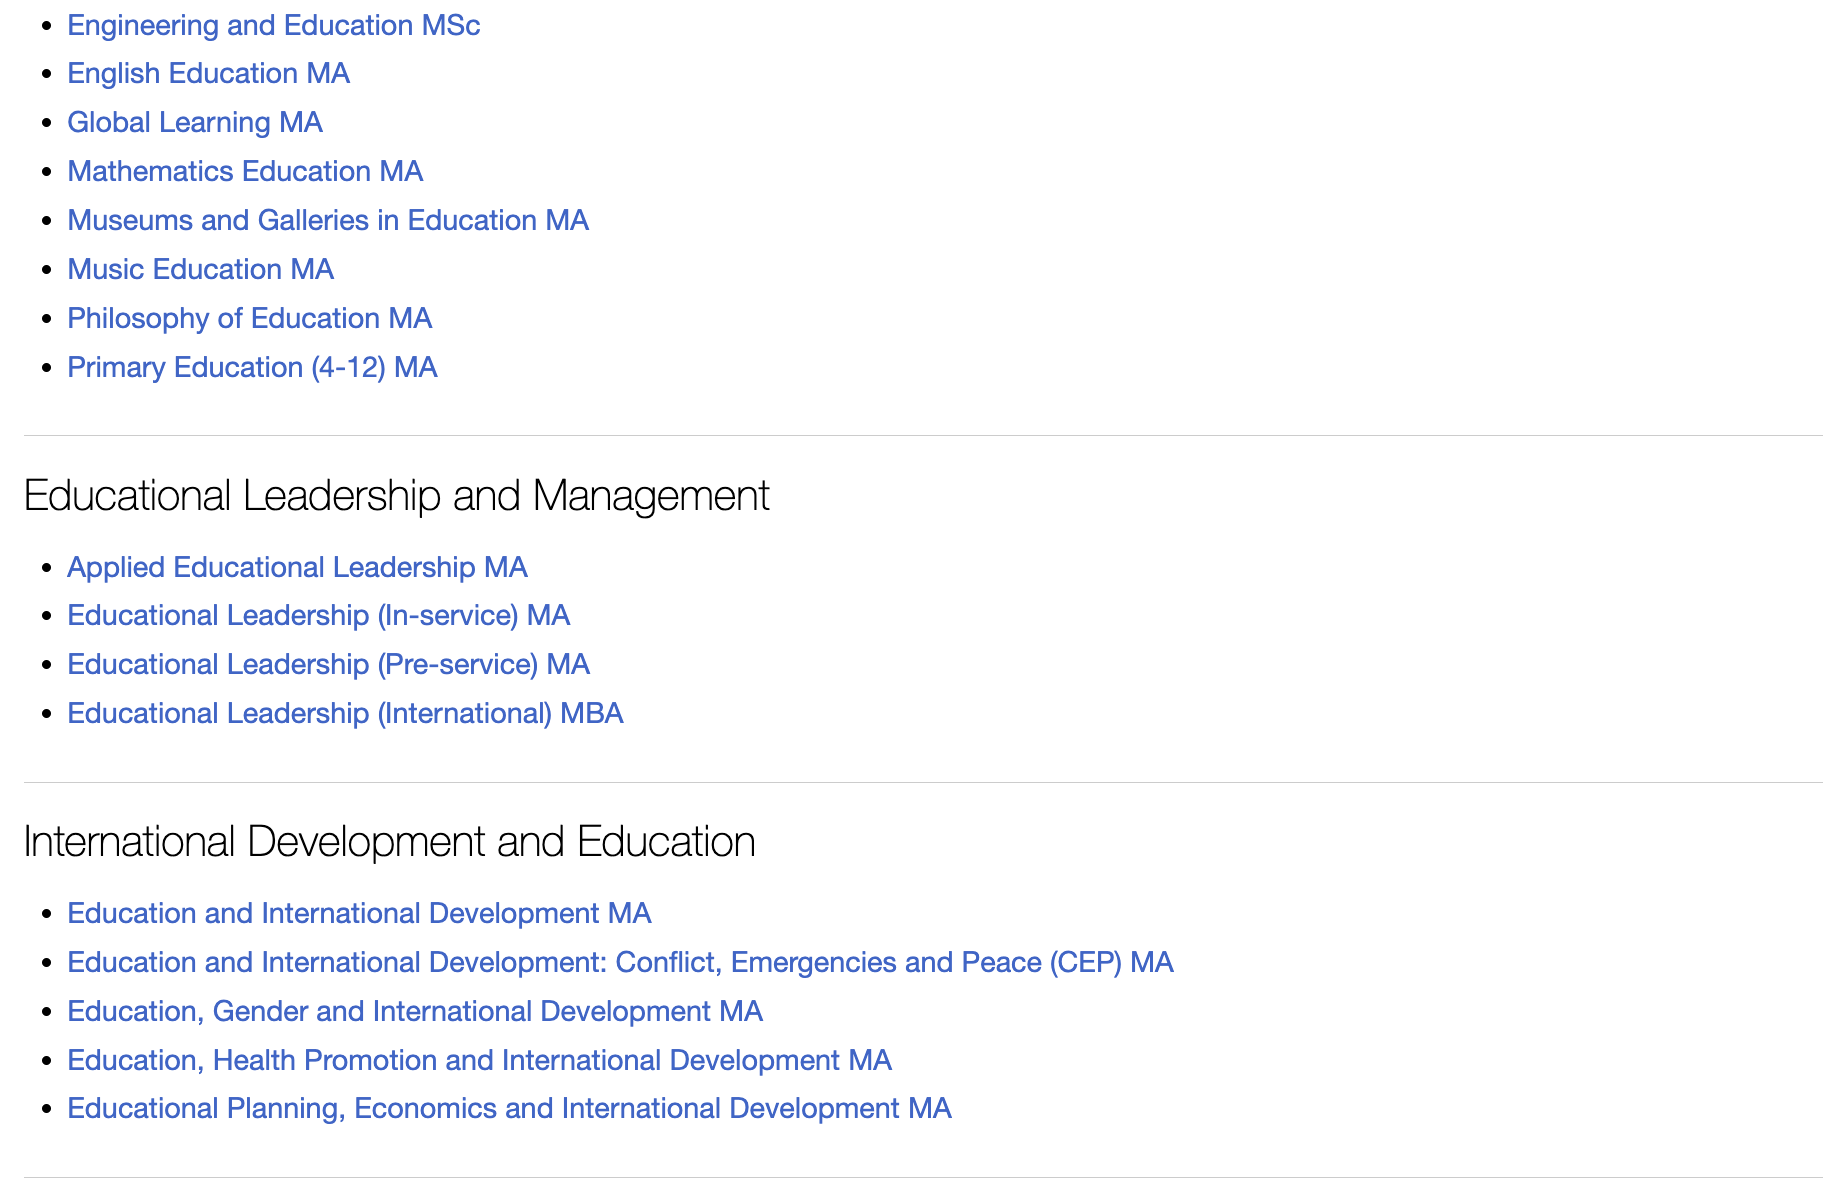Click the English Education MA link
1838x1188 pixels.
click(208, 74)
